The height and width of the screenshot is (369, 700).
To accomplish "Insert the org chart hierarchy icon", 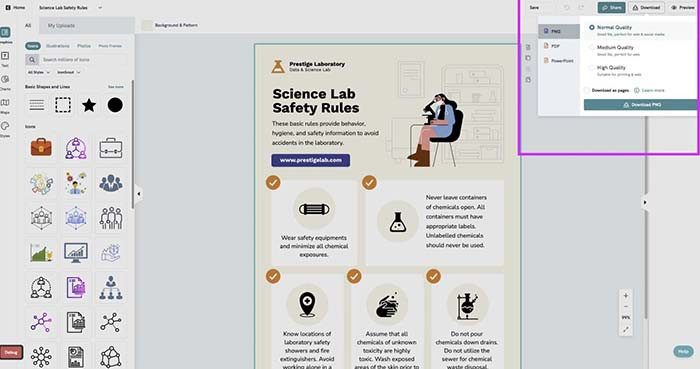I will (x=111, y=287).
